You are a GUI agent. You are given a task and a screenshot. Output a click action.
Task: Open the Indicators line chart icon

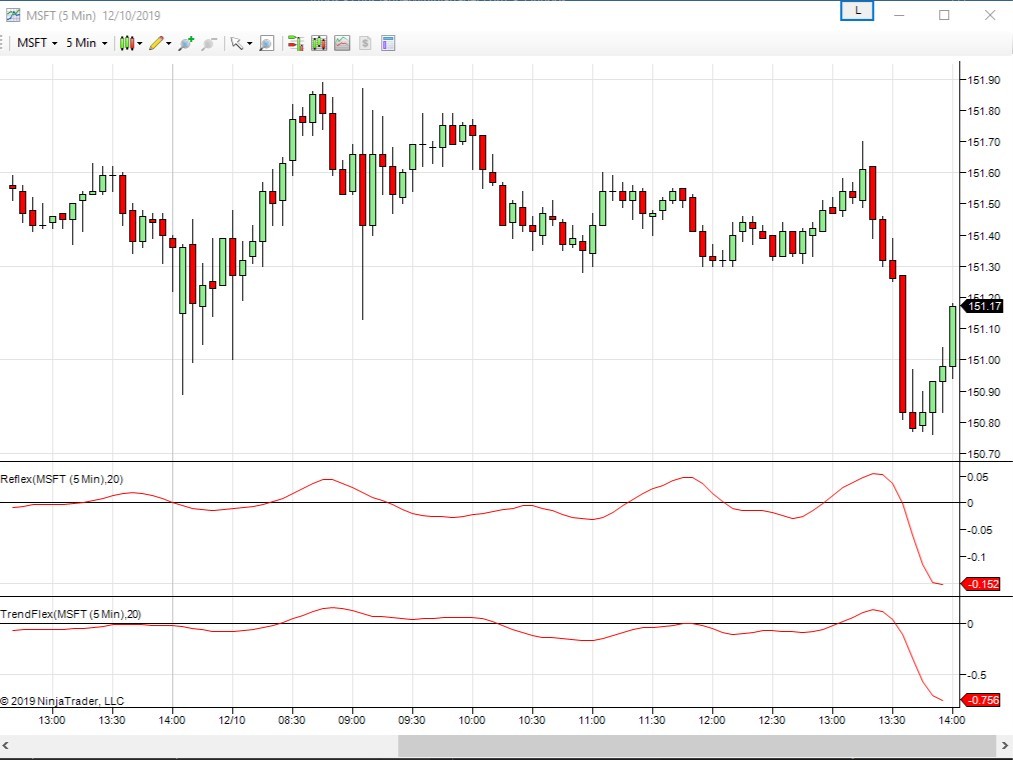[342, 43]
